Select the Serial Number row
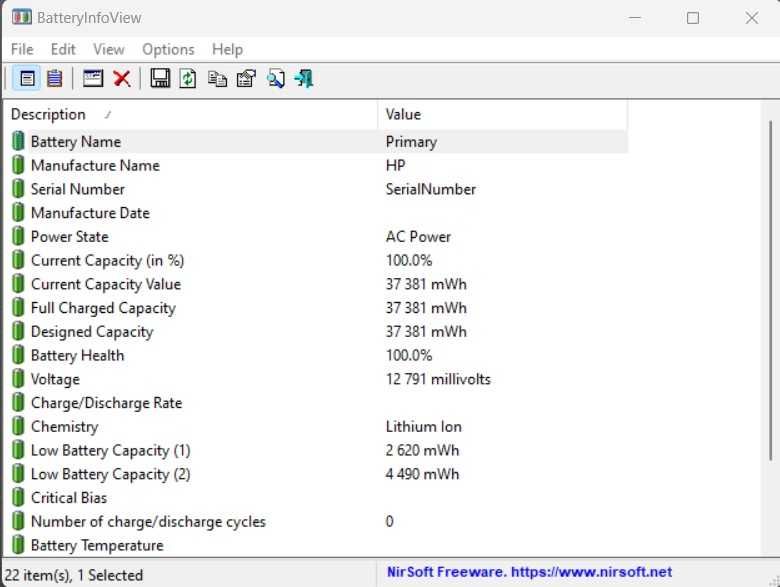 pos(318,189)
